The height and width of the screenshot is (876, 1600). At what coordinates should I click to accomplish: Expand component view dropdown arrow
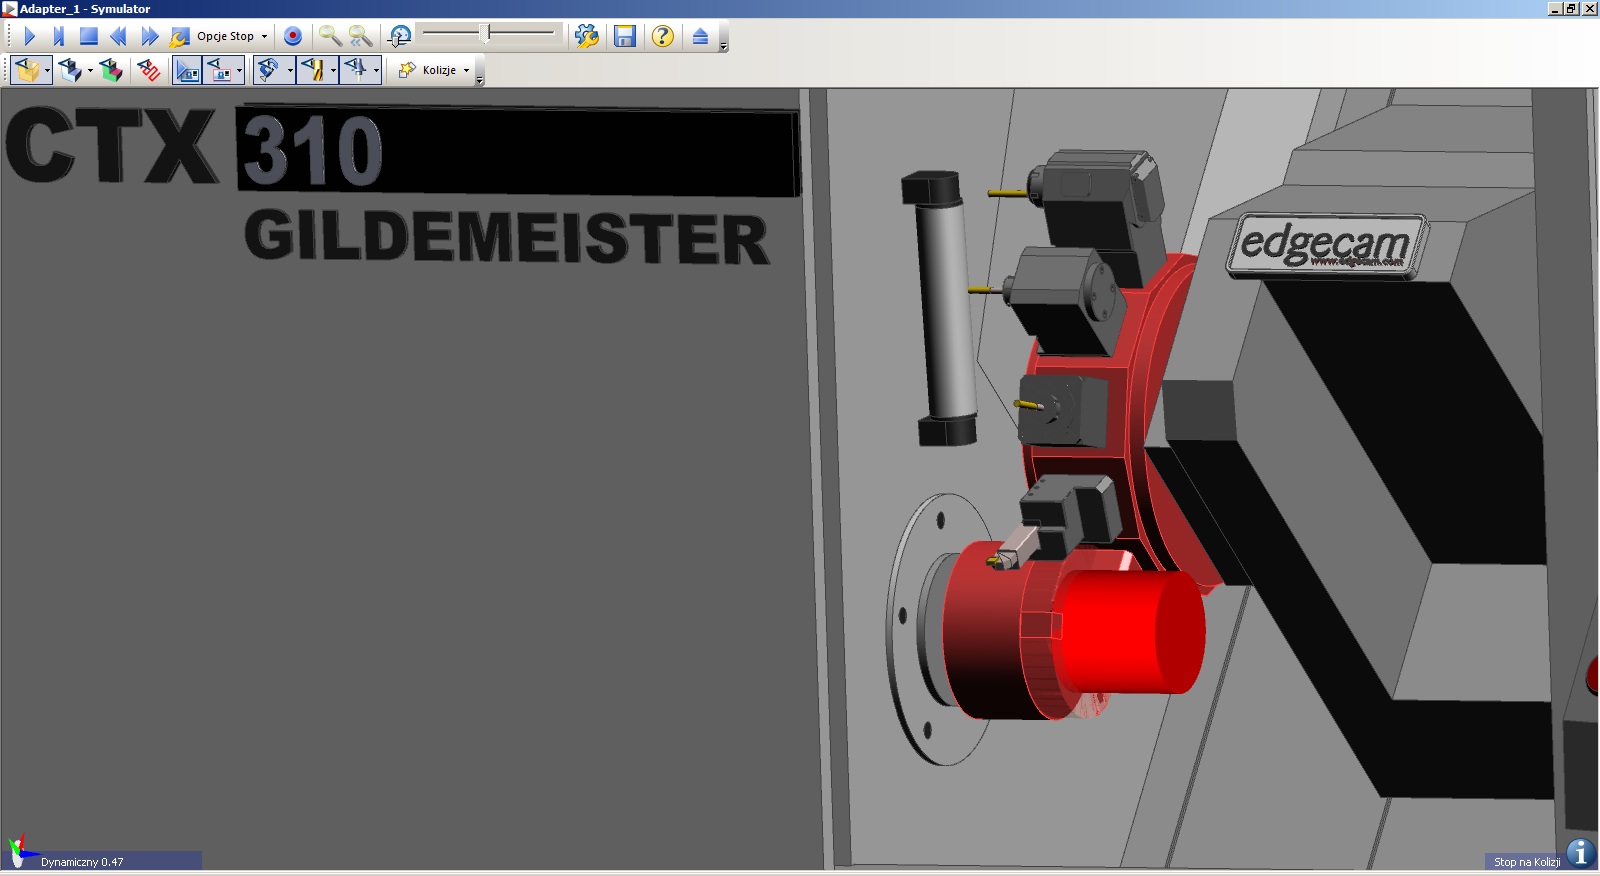click(x=90, y=71)
